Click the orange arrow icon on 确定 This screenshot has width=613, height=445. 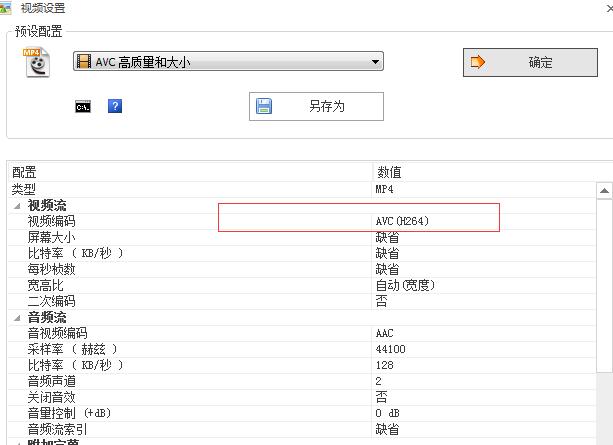tap(478, 62)
